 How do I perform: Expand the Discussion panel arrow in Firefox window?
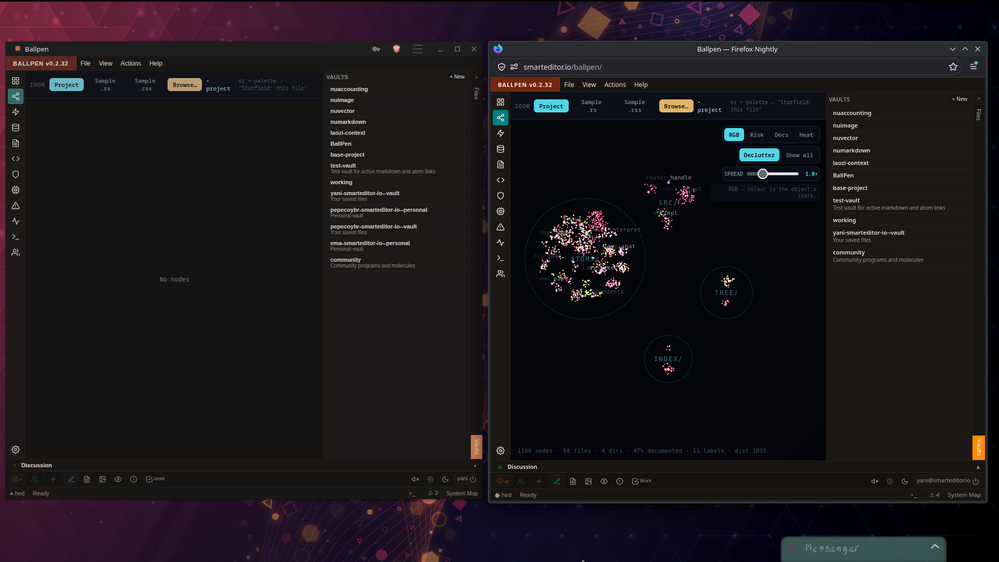(x=978, y=467)
